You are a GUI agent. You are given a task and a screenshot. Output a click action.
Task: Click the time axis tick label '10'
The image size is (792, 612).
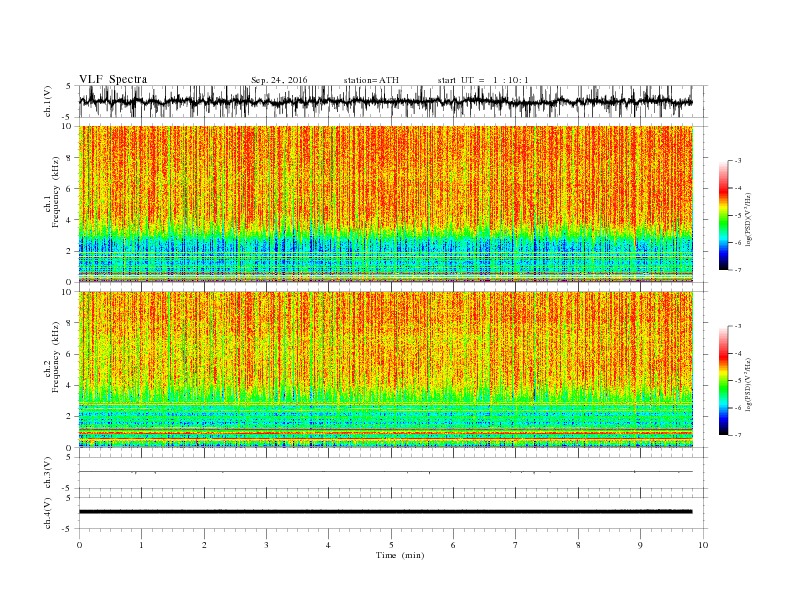click(x=703, y=545)
